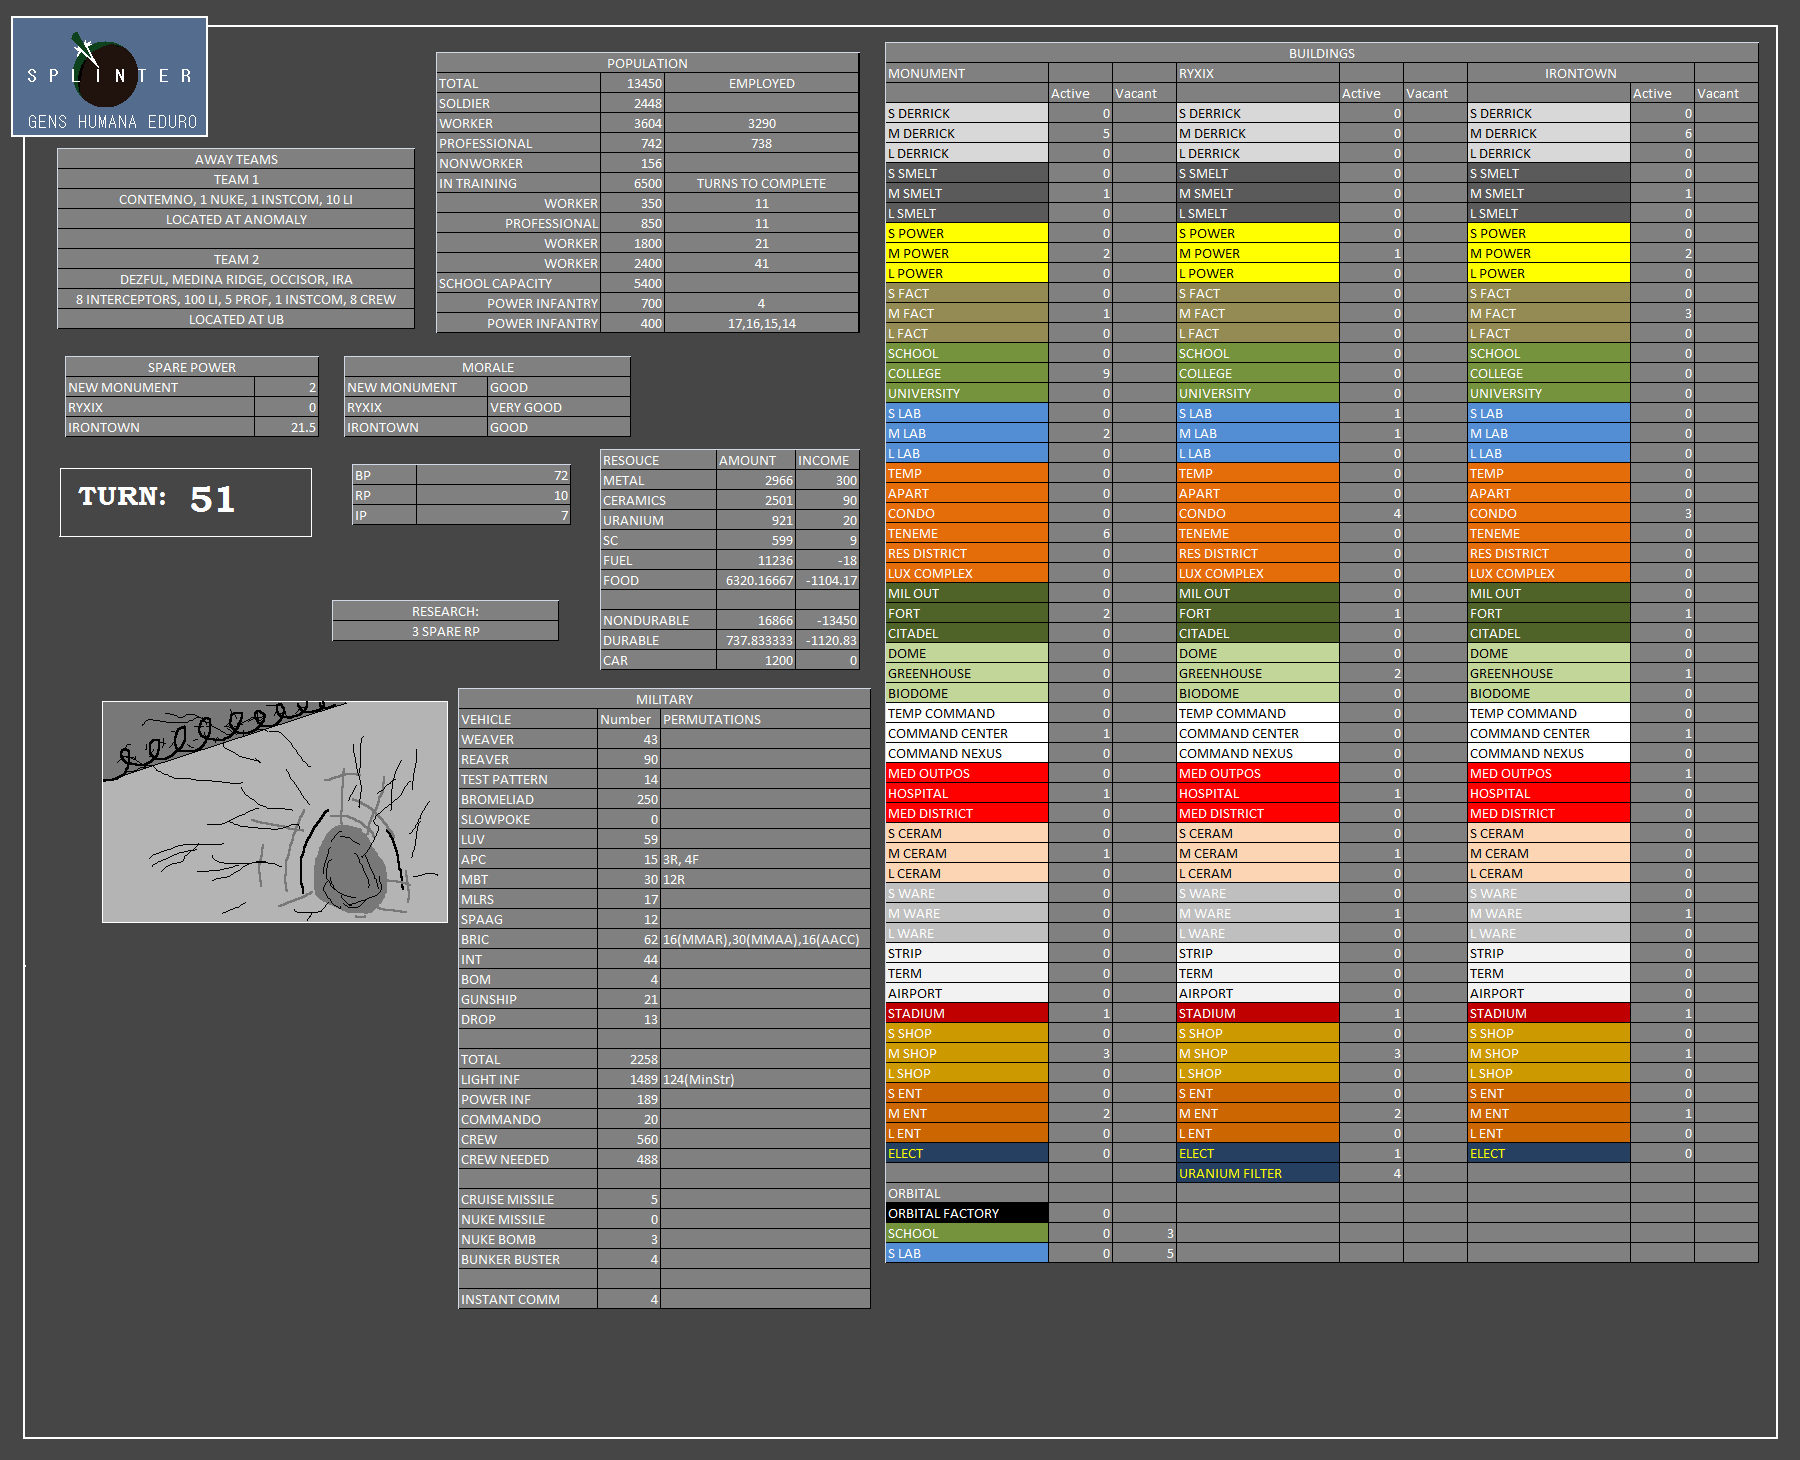Open the cave sketch drawing thumbnail

pos(275,812)
